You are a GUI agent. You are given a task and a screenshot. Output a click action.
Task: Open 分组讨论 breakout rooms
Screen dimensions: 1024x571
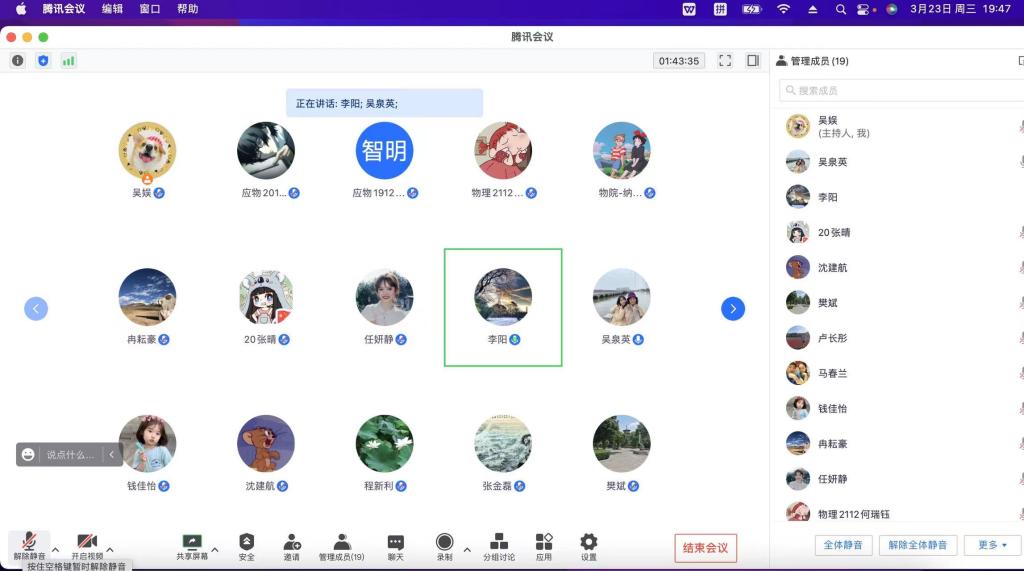(499, 542)
